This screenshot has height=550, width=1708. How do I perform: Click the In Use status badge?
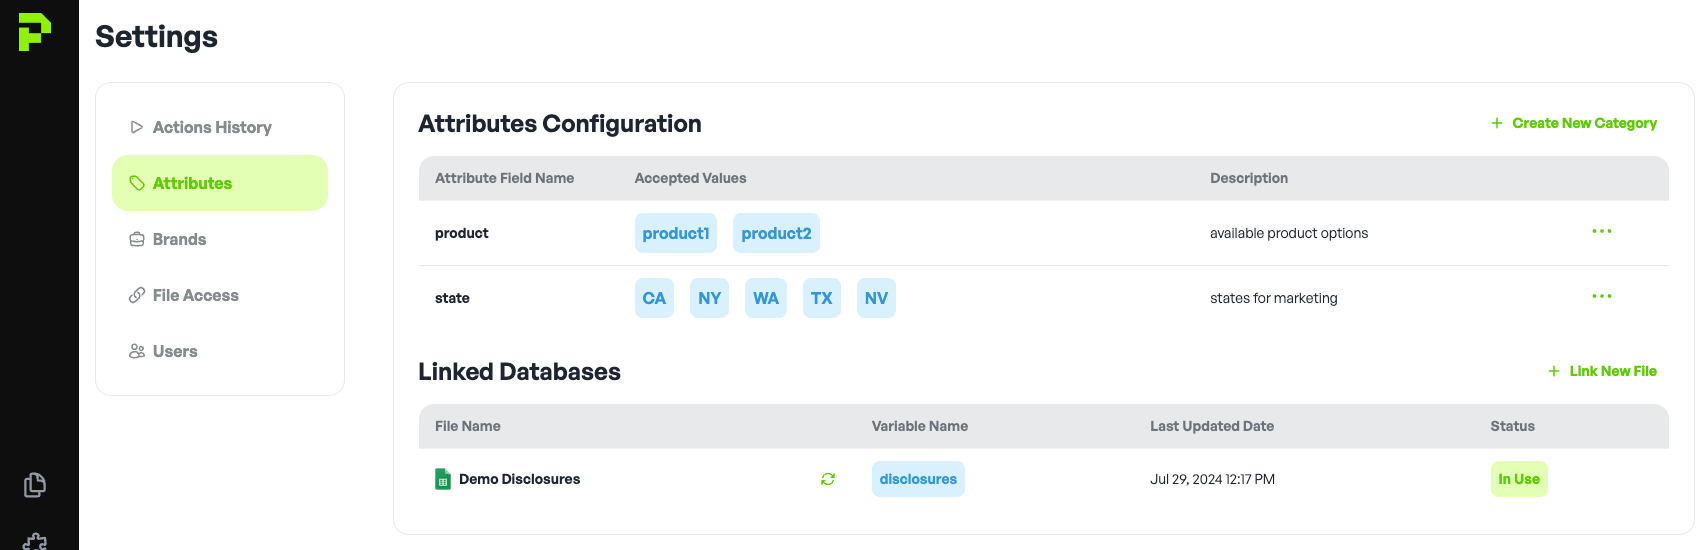(1518, 479)
